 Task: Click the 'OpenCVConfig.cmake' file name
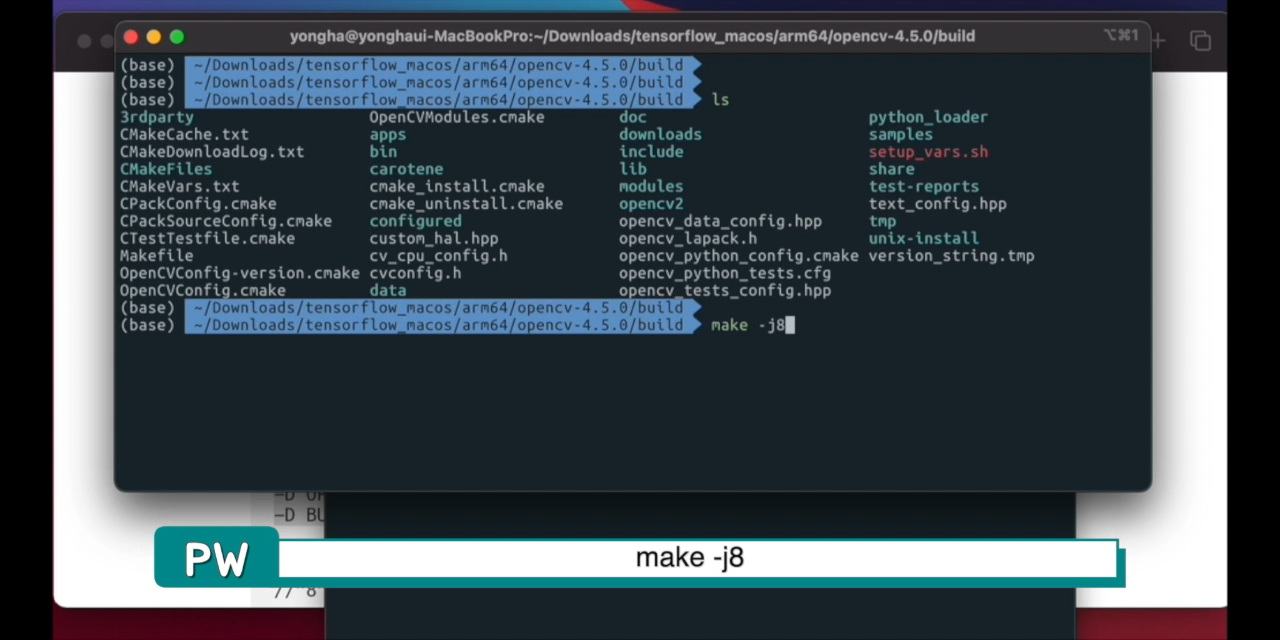point(203,291)
